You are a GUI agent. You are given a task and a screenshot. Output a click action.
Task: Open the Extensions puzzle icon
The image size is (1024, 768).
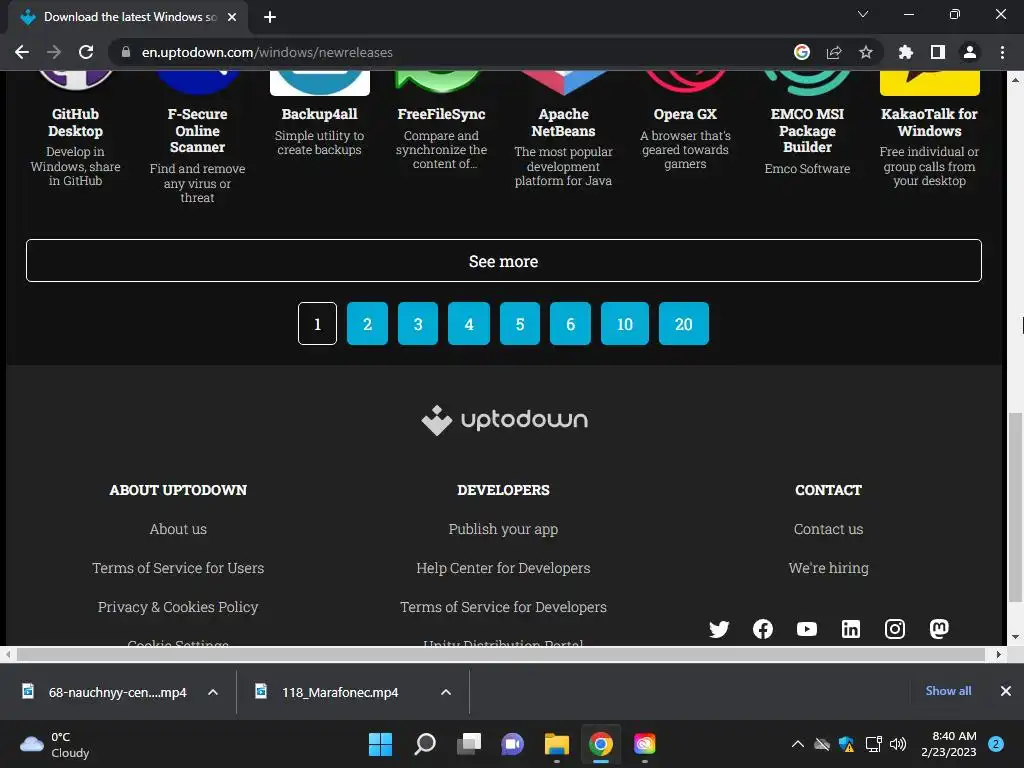905,52
